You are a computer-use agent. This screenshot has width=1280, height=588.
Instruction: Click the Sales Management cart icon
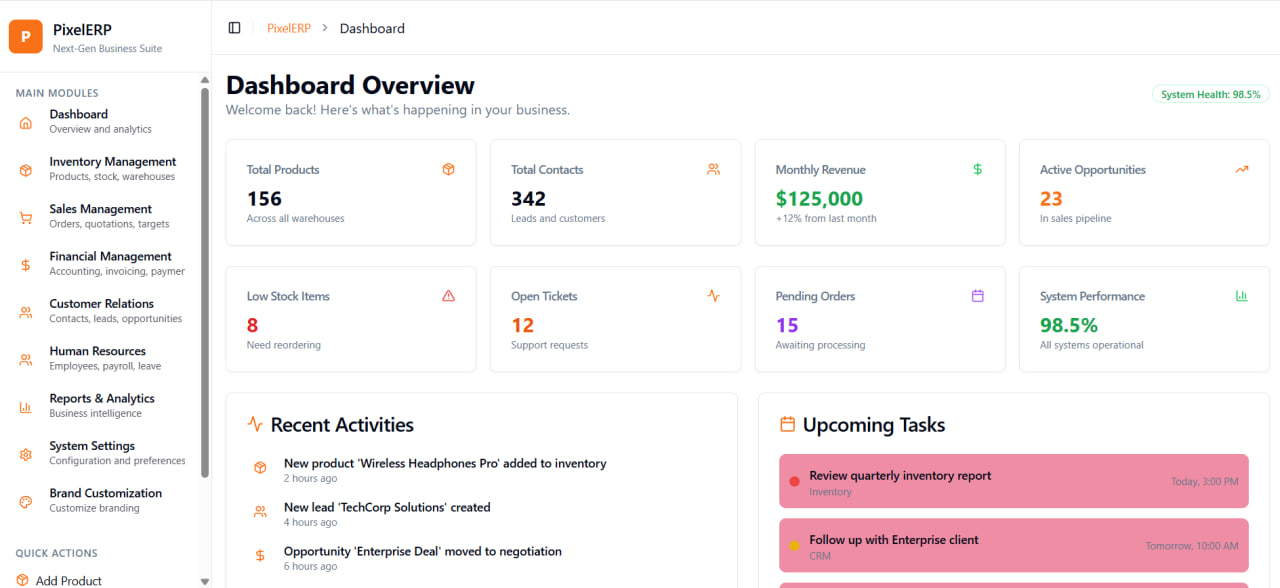tap(26, 218)
